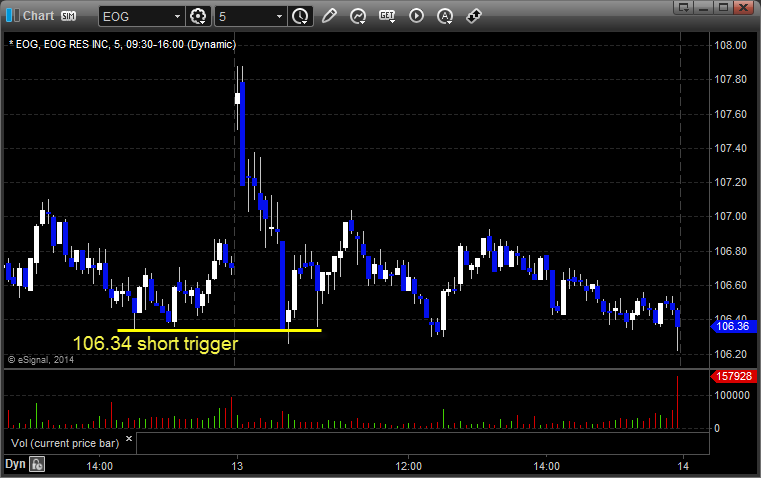Open the studies chart-line menu
This screenshot has height=478, width=761.
(358, 16)
